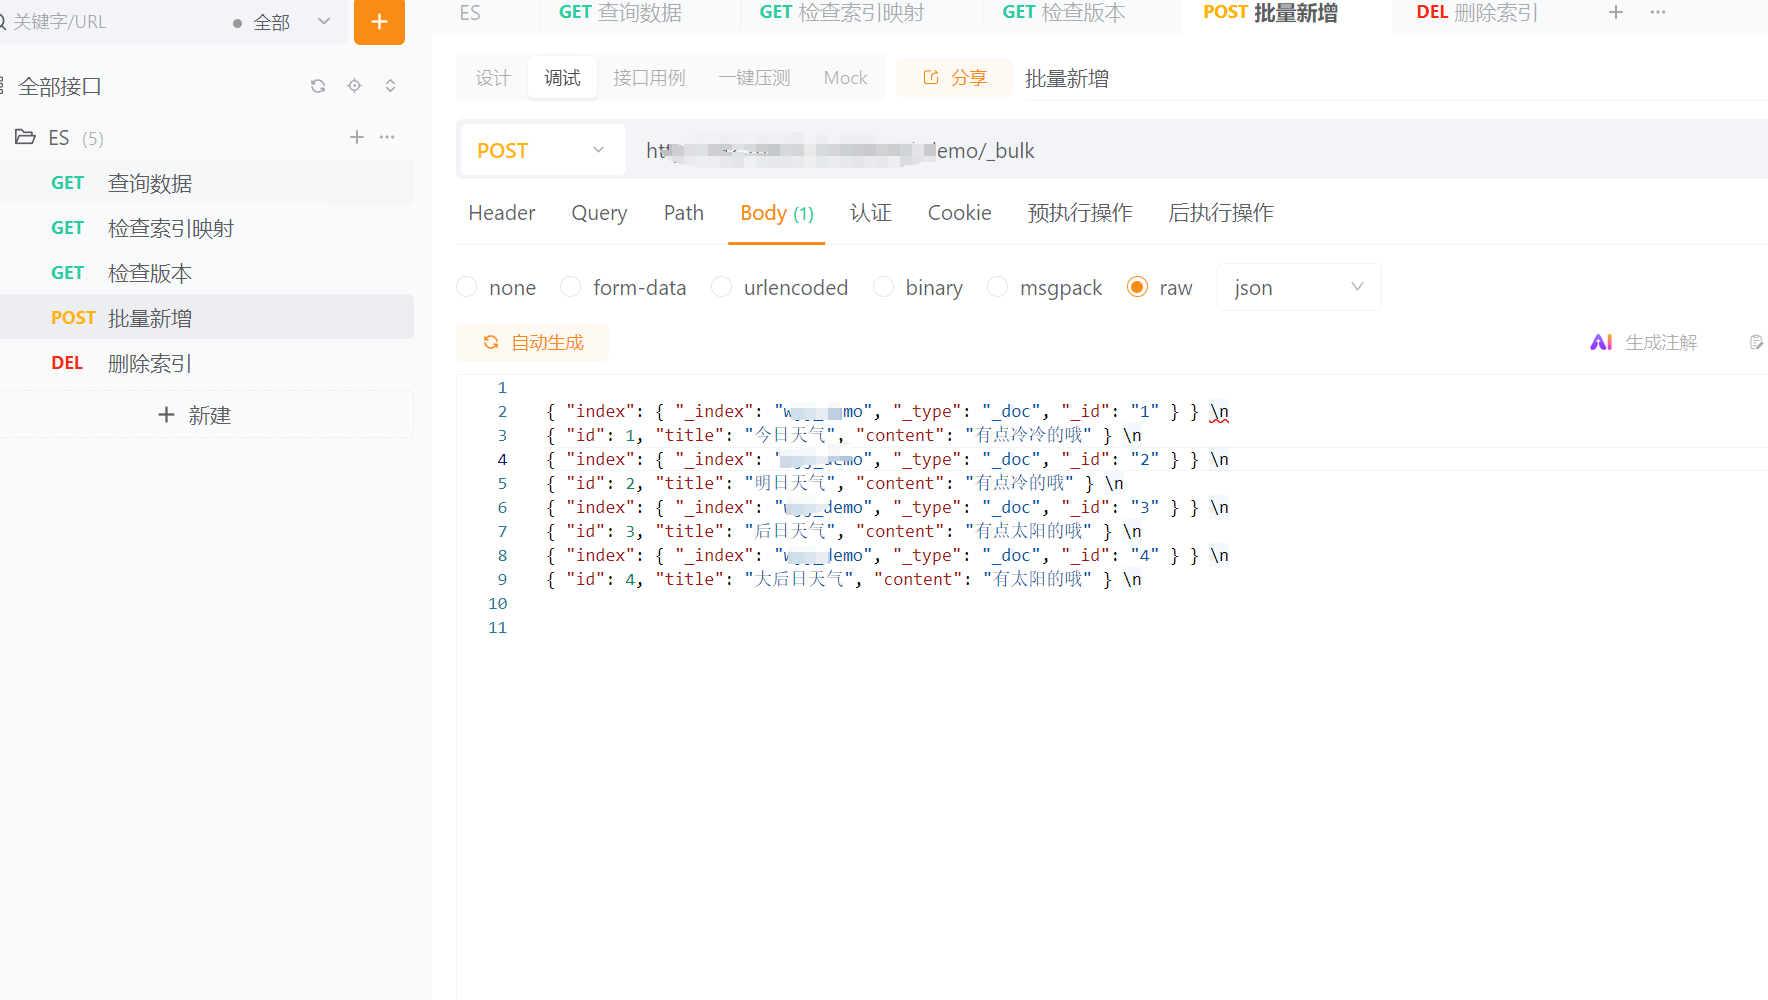Click the AI 生成注解 icon
1768x1000 pixels.
1601,341
